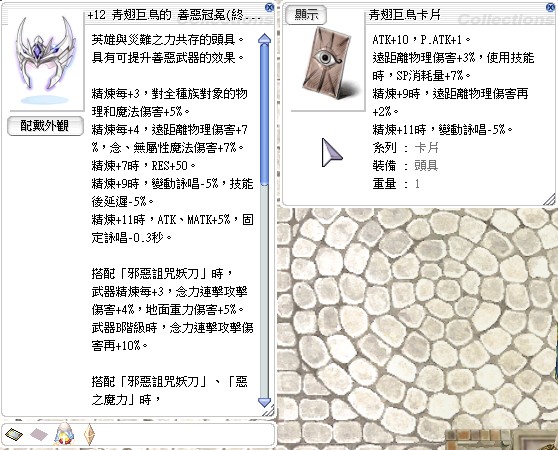Click the line 害再+10%
The image size is (558, 450).
(x=120, y=346)
